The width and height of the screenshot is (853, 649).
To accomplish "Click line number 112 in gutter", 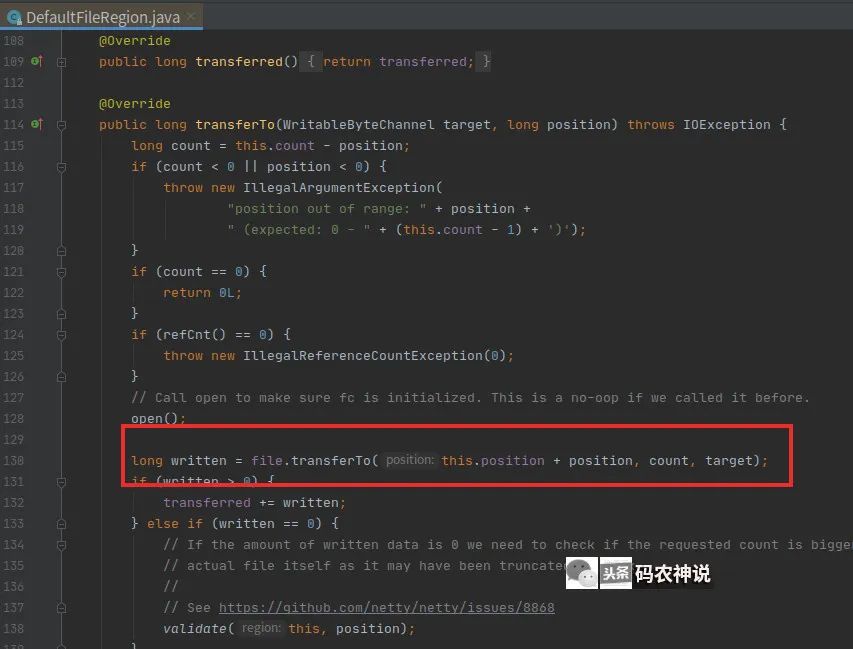I will [x=13, y=83].
